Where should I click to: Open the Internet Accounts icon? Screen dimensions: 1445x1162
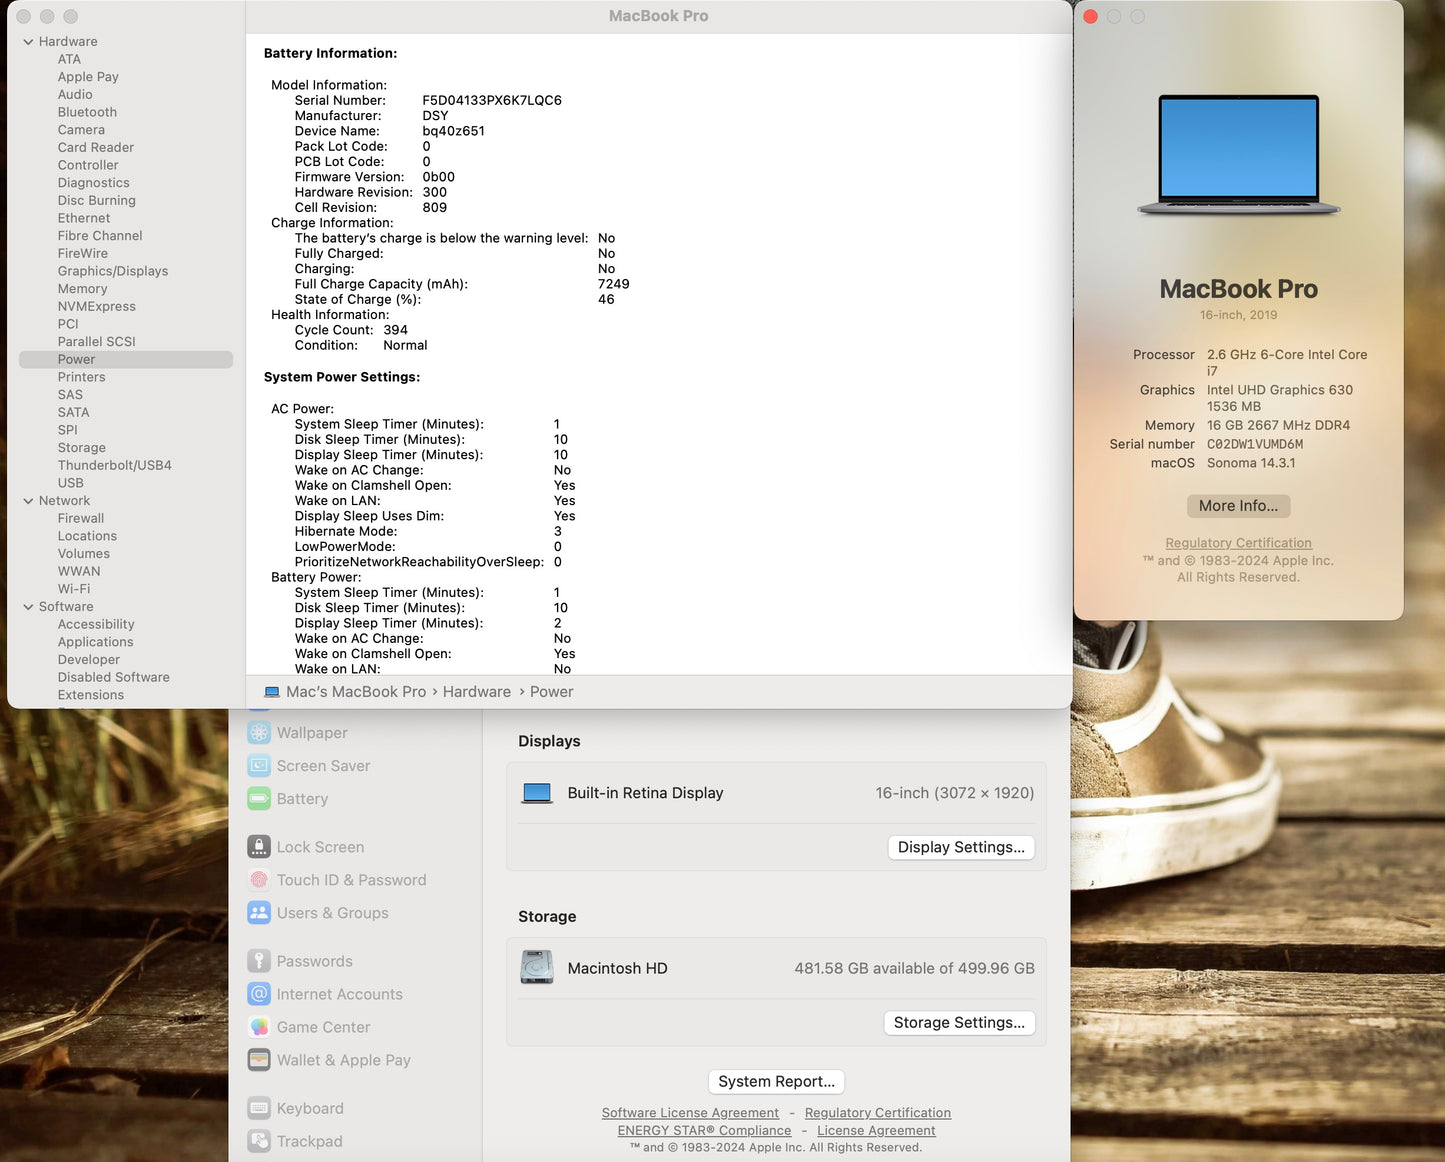(259, 994)
